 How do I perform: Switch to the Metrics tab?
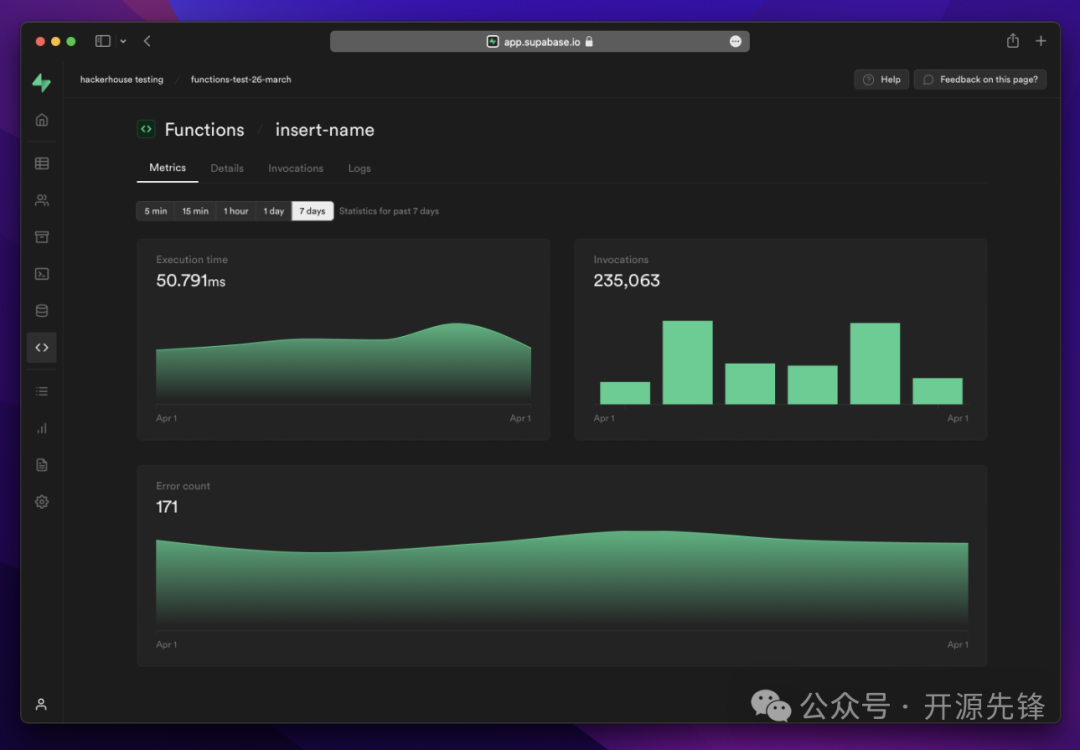[x=167, y=168]
